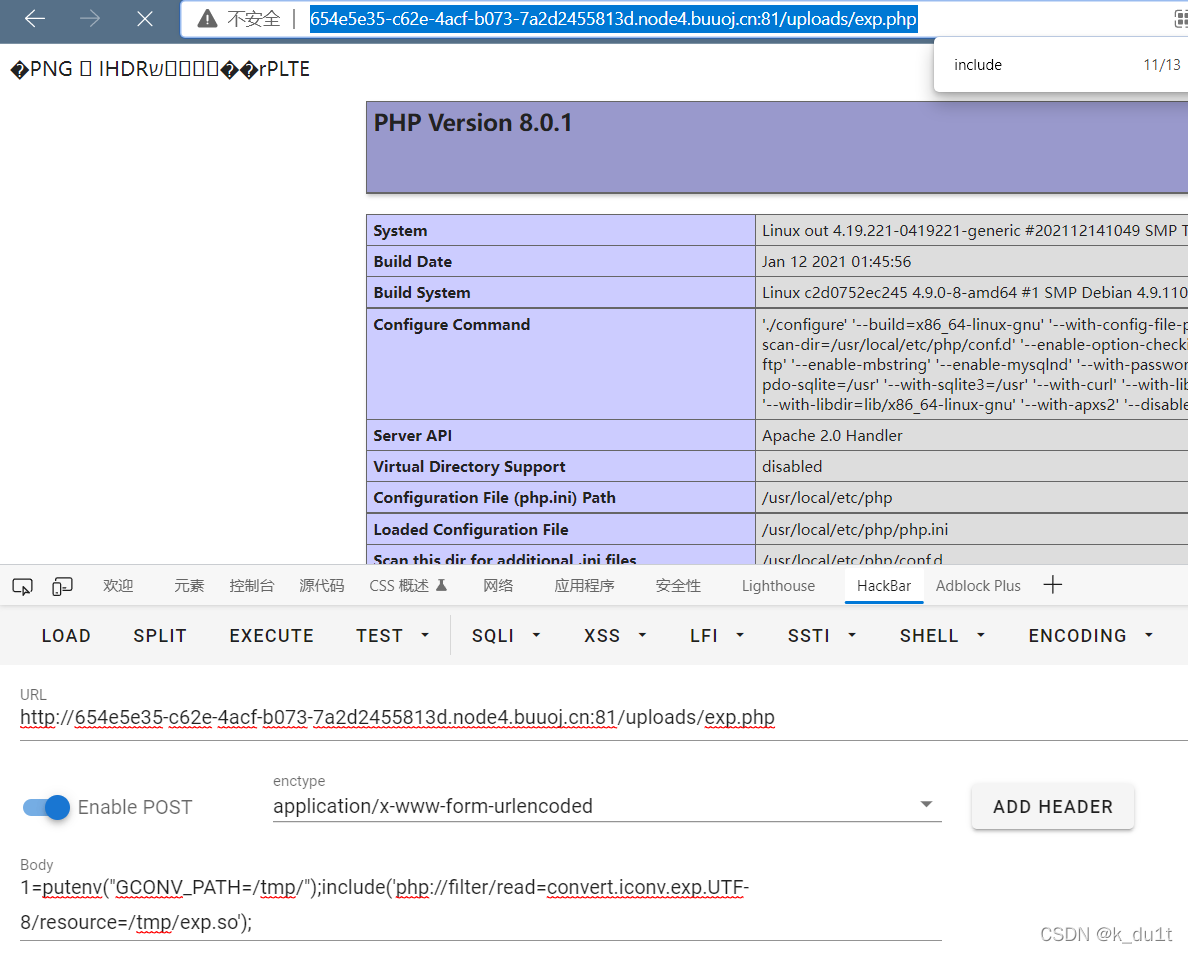
Task: Stop page loading with the X icon
Action: [x=144, y=18]
